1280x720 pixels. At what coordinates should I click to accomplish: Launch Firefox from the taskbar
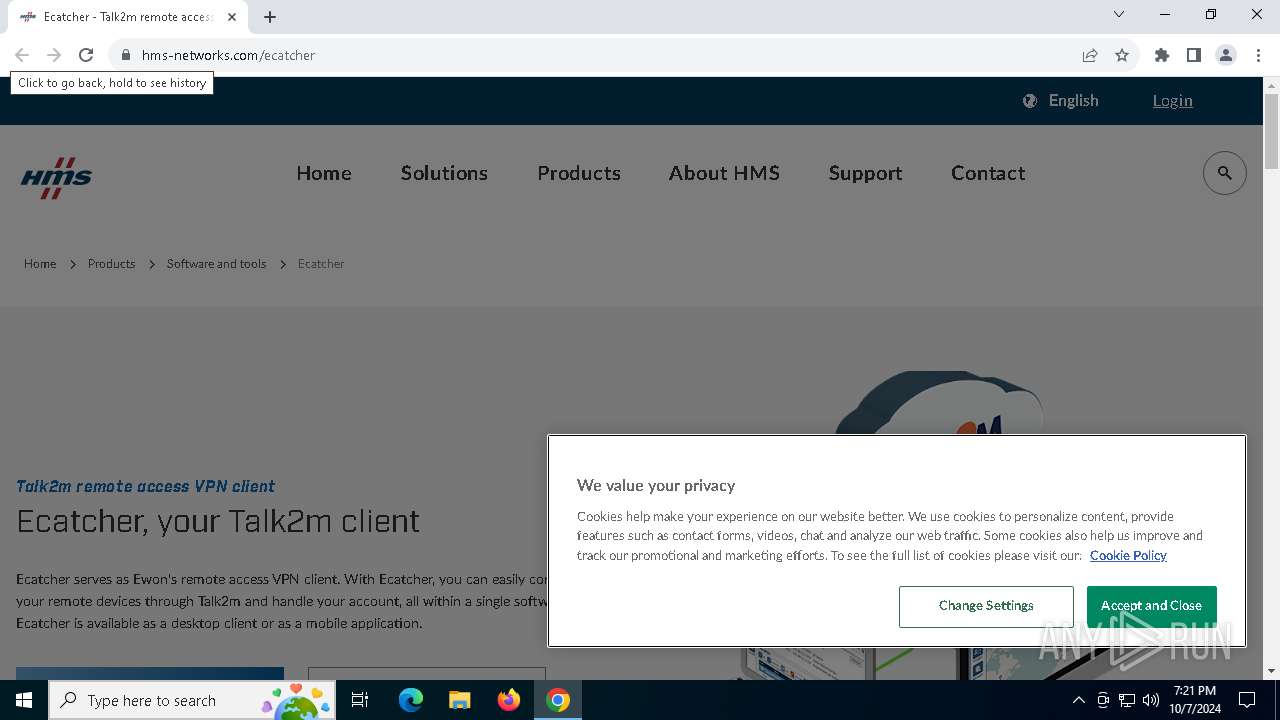(509, 700)
